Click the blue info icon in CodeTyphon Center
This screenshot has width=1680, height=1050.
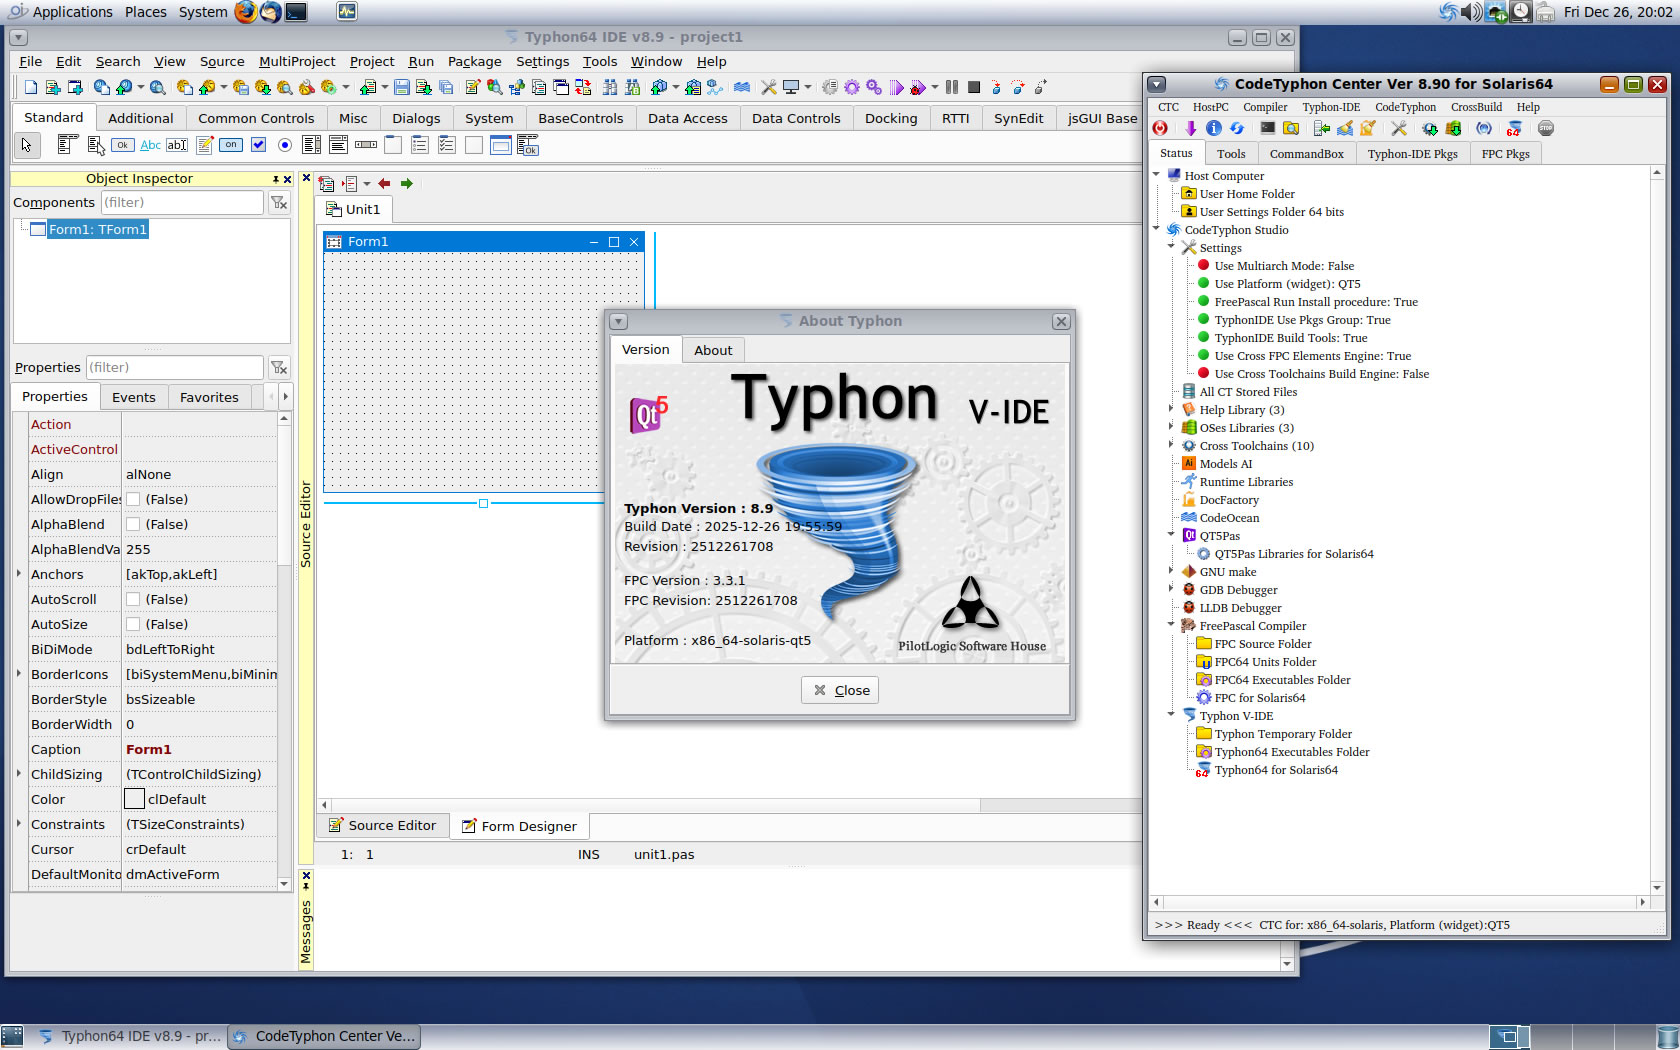click(1213, 129)
